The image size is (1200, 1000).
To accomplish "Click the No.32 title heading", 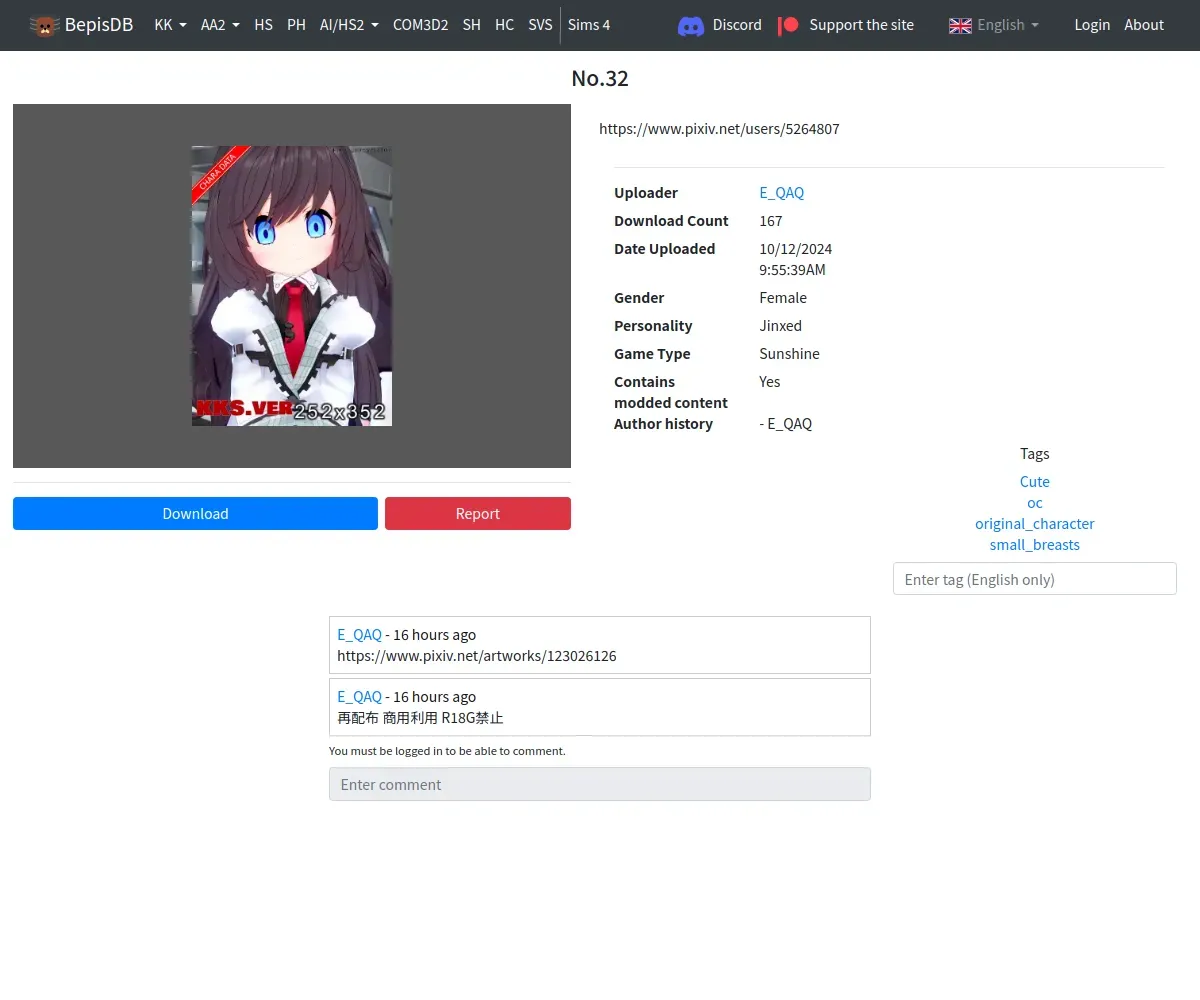I will click(x=600, y=79).
